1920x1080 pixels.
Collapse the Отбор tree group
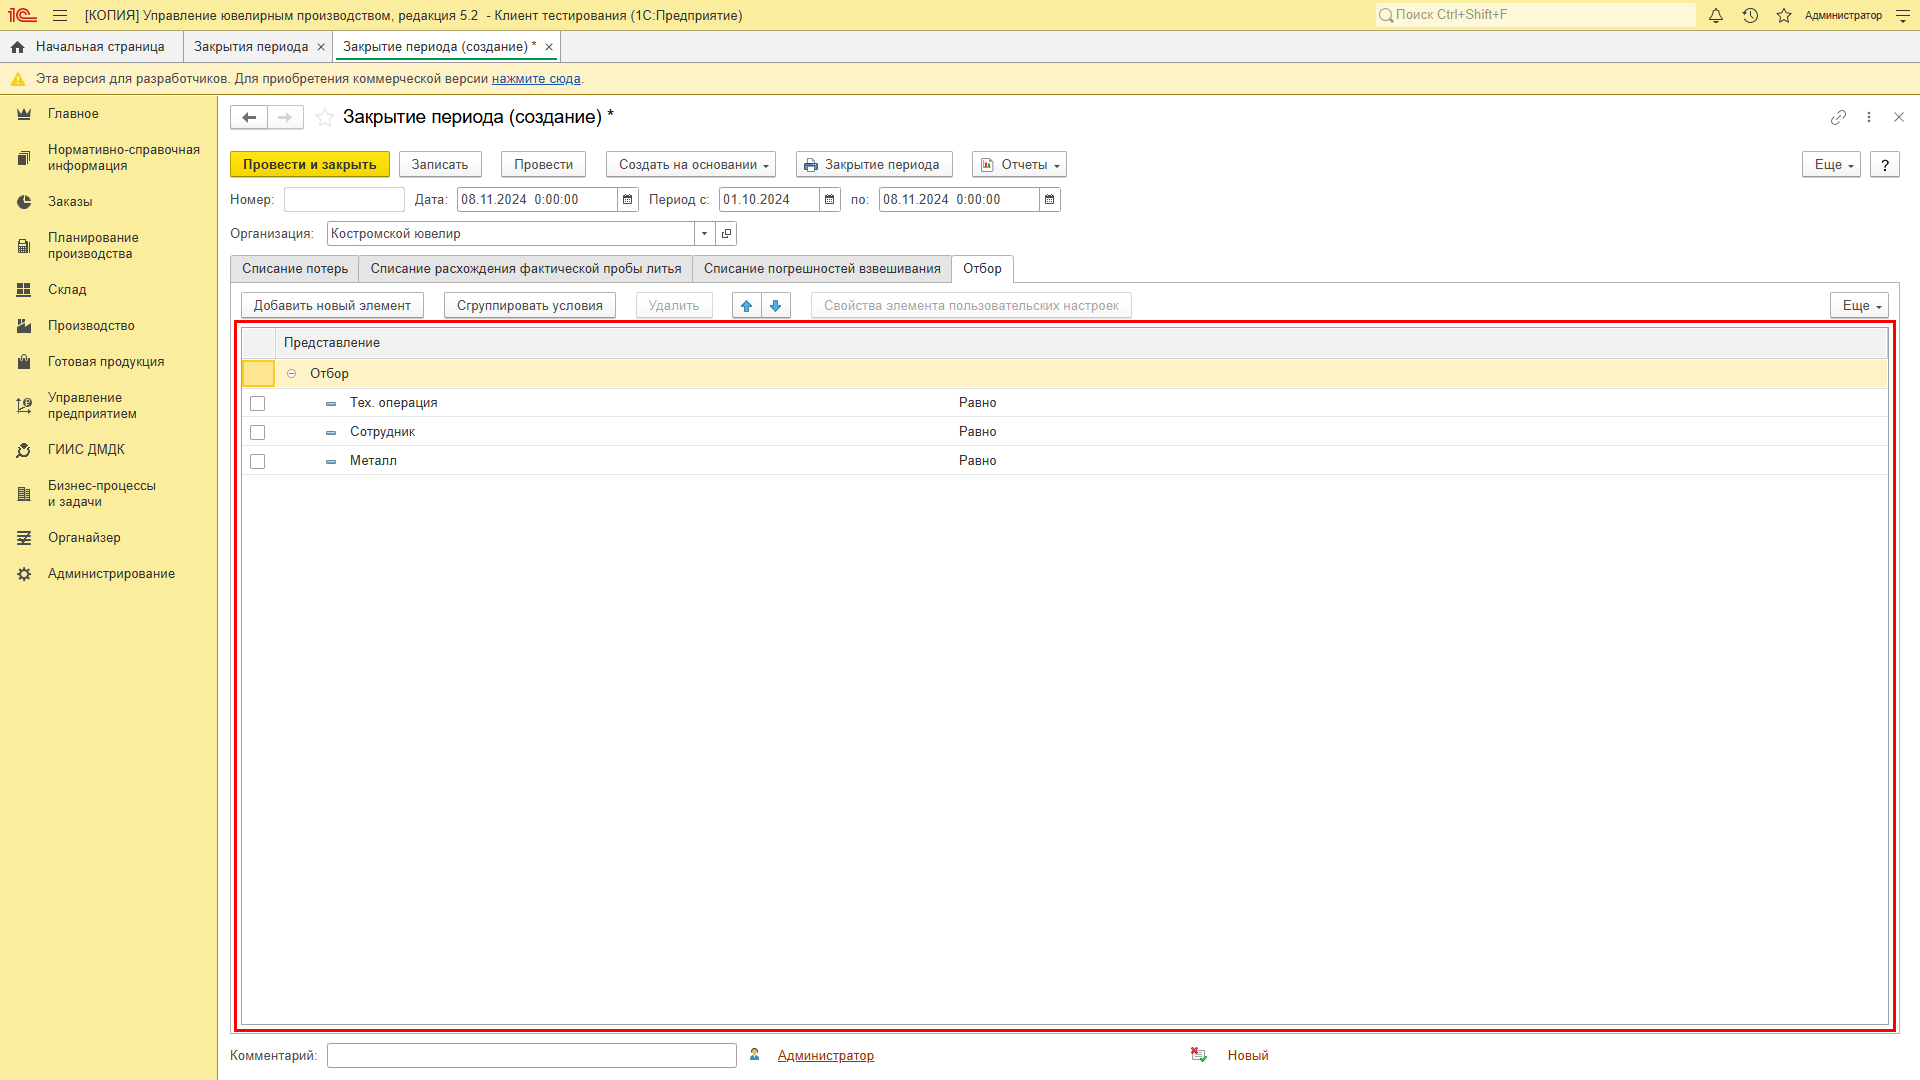[292, 374]
